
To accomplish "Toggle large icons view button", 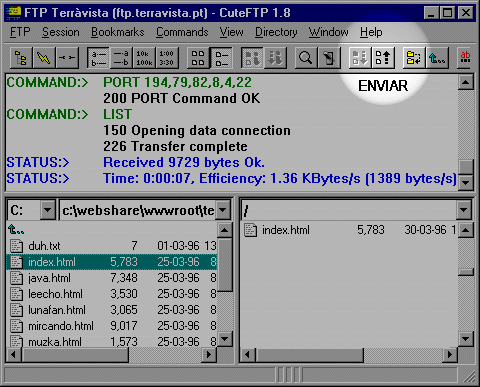I will [x=198, y=58].
